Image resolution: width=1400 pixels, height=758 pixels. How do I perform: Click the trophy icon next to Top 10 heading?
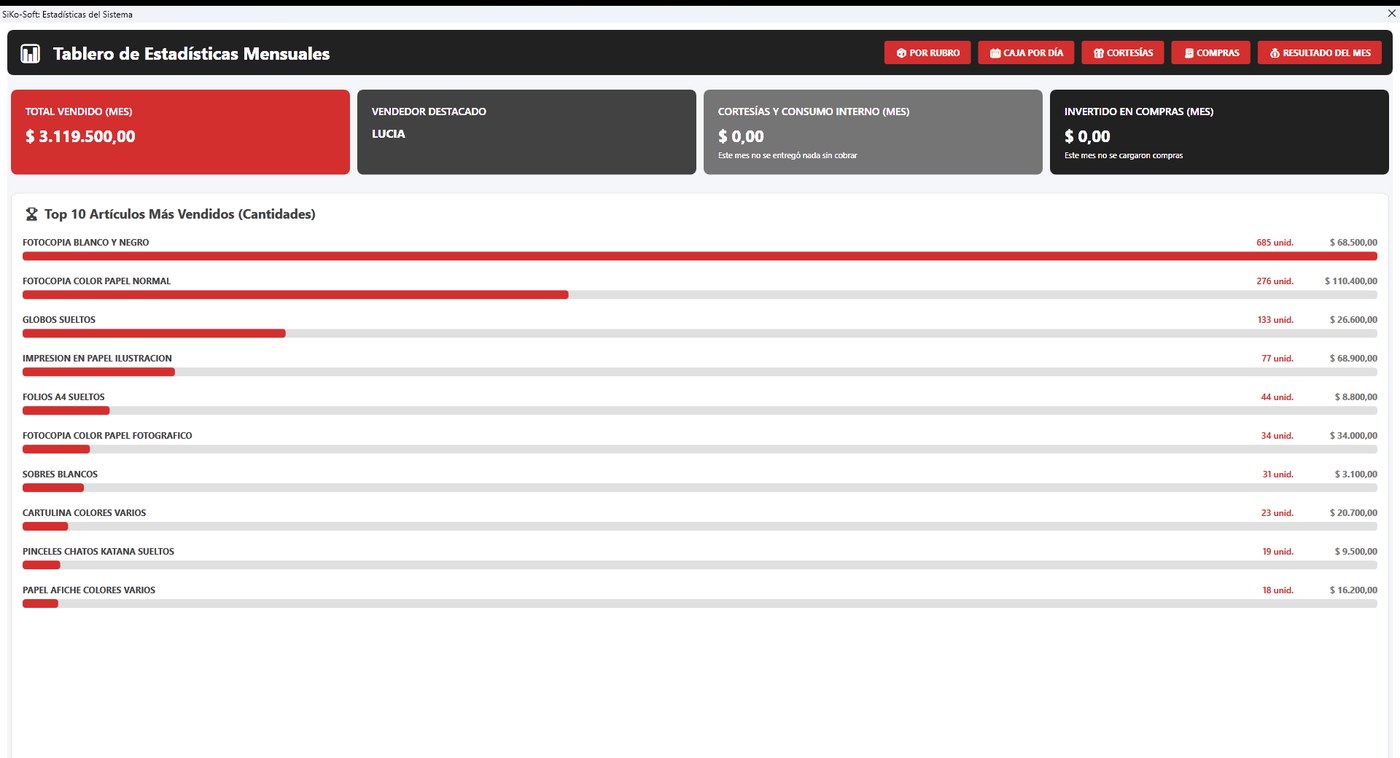pyautogui.click(x=31, y=214)
